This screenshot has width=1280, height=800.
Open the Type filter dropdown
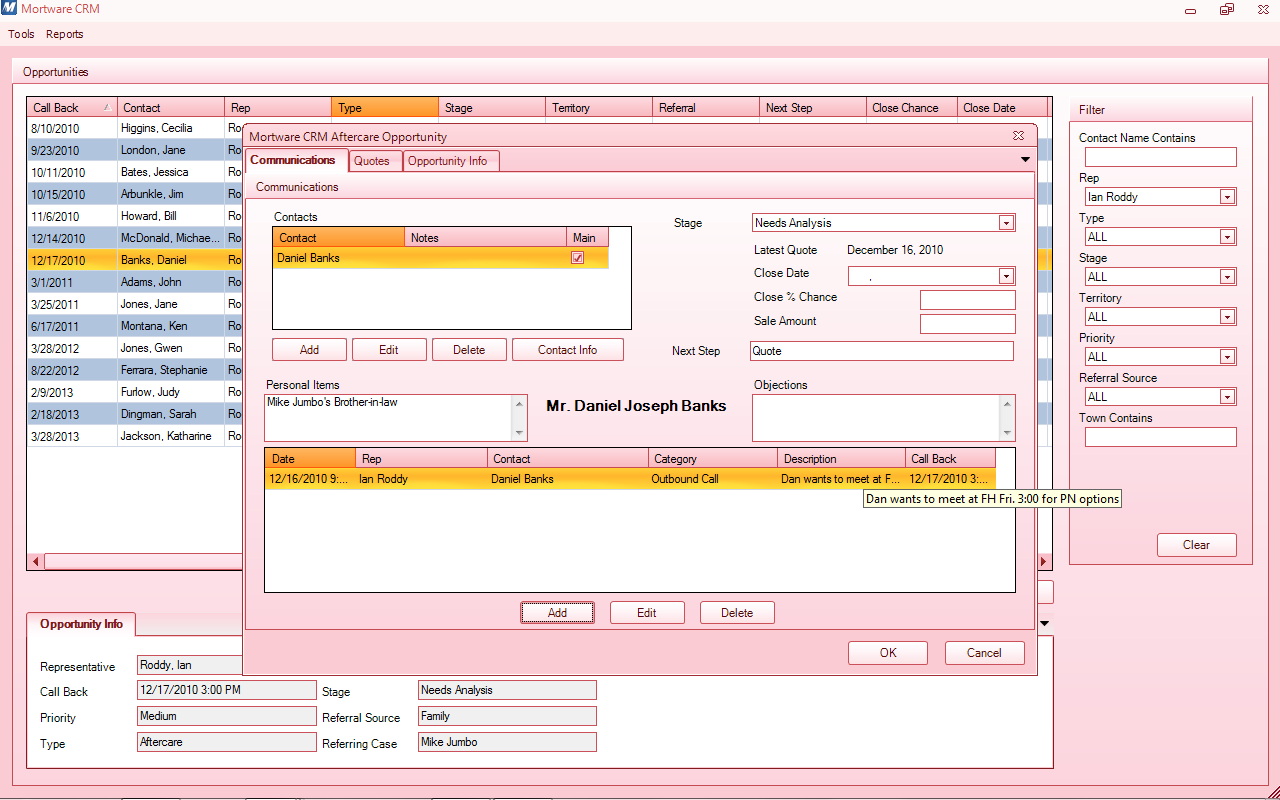click(1227, 237)
